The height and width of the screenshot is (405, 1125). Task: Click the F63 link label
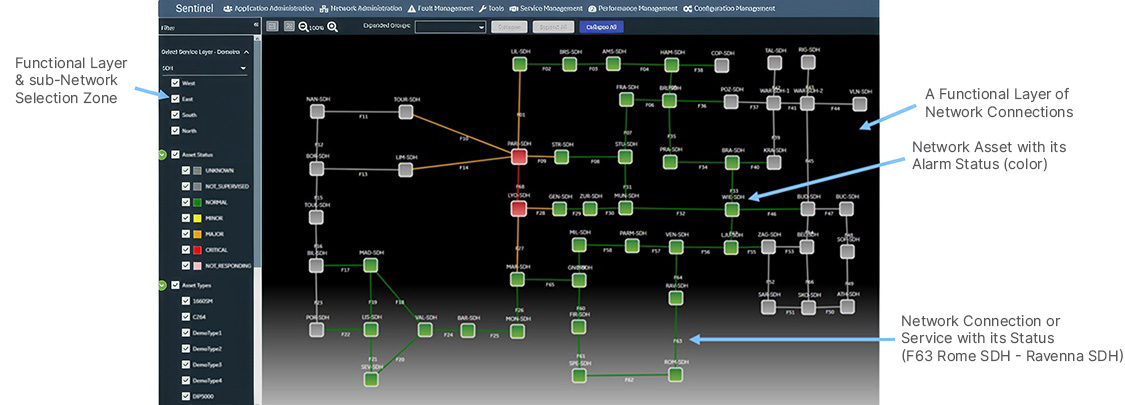[x=677, y=341]
